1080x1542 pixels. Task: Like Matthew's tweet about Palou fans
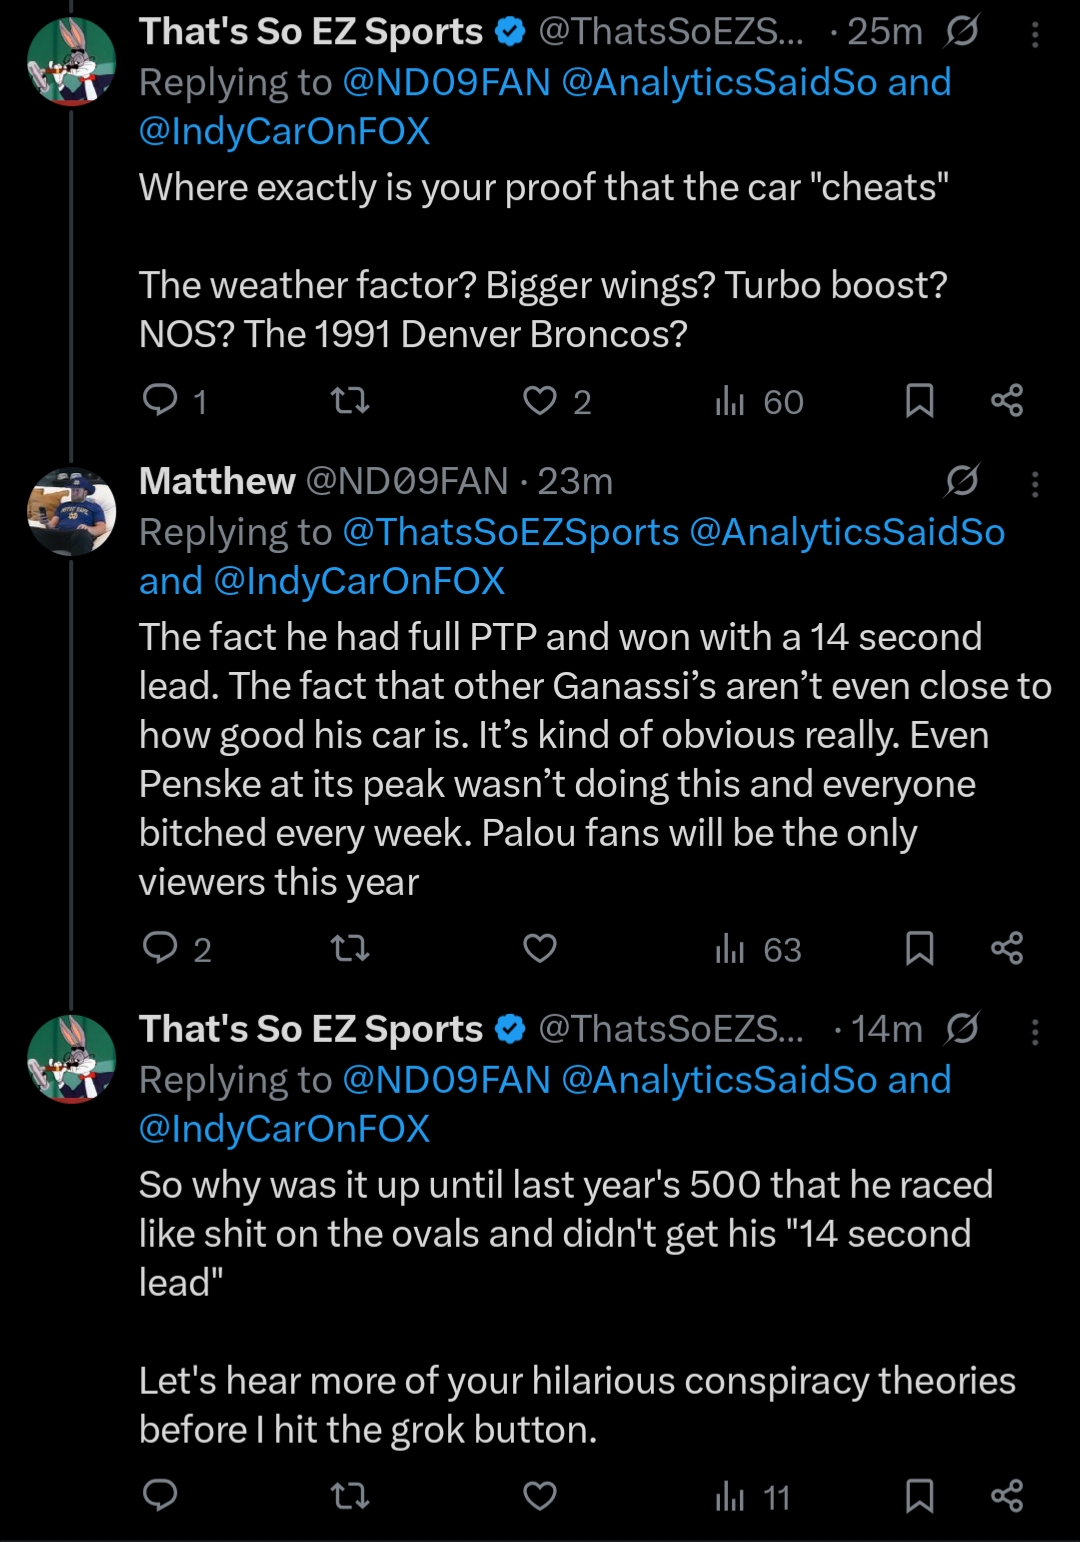click(x=540, y=948)
